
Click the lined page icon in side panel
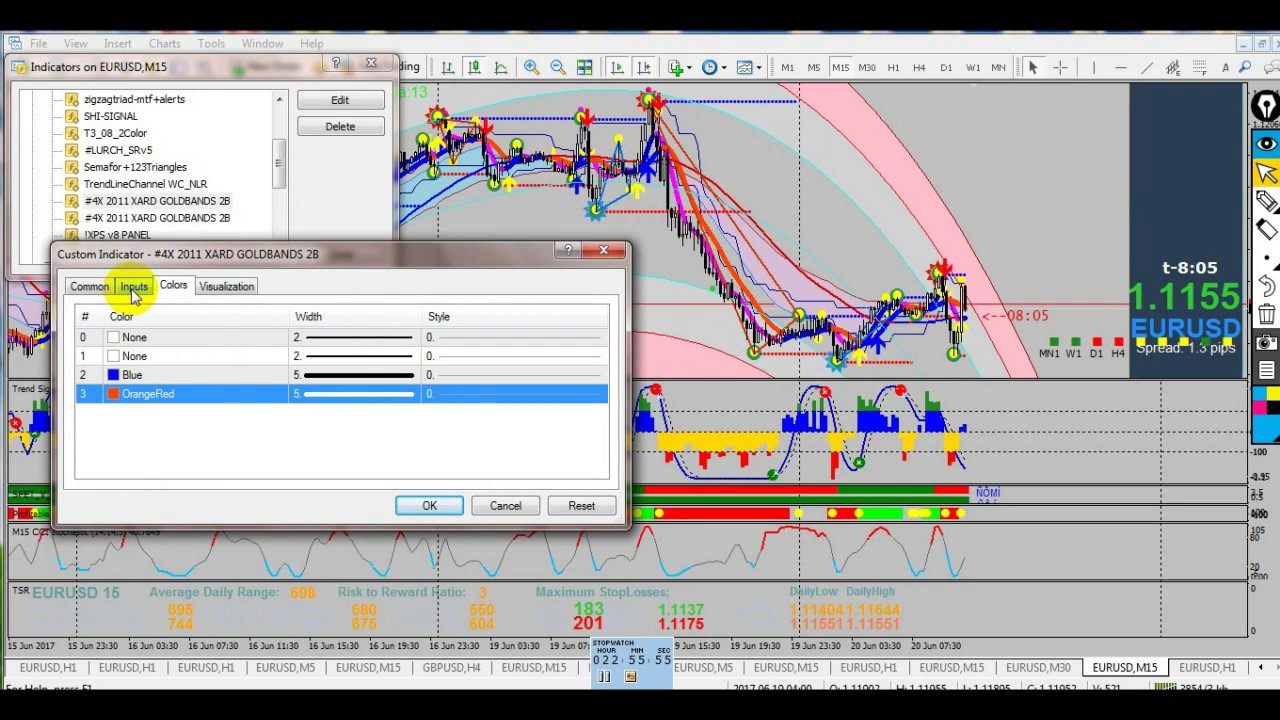1266,371
